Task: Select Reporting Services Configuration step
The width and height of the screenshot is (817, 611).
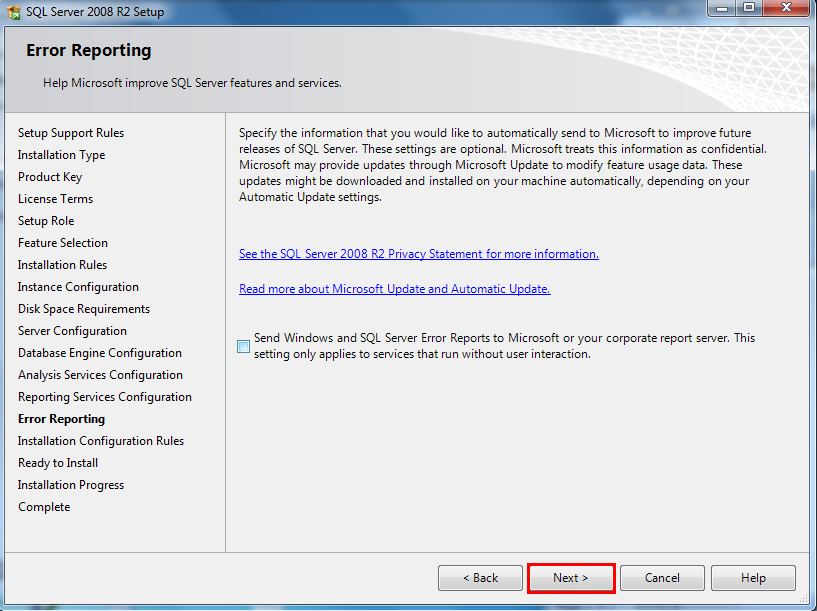Action: click(x=105, y=397)
